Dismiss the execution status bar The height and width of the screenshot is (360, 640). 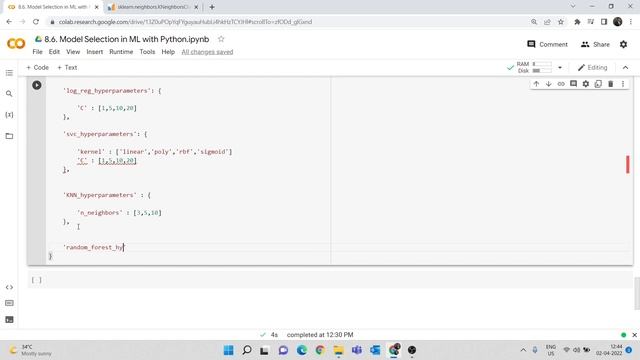pyautogui.click(x=634, y=335)
